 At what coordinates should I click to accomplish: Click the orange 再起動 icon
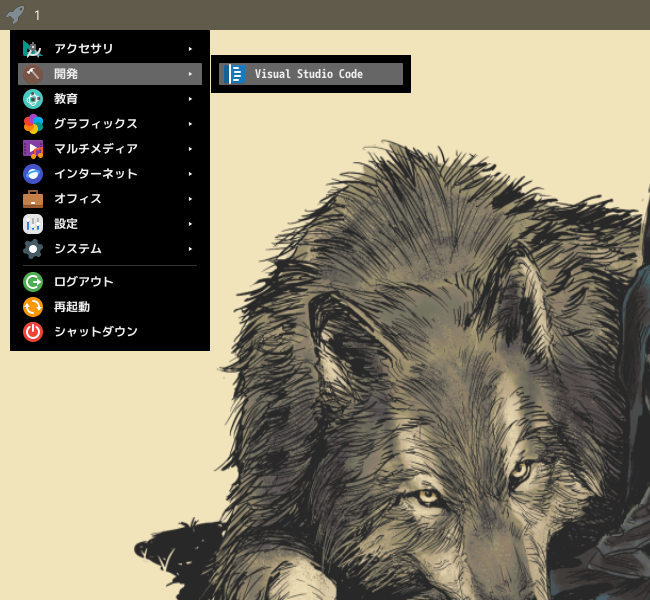point(33,307)
